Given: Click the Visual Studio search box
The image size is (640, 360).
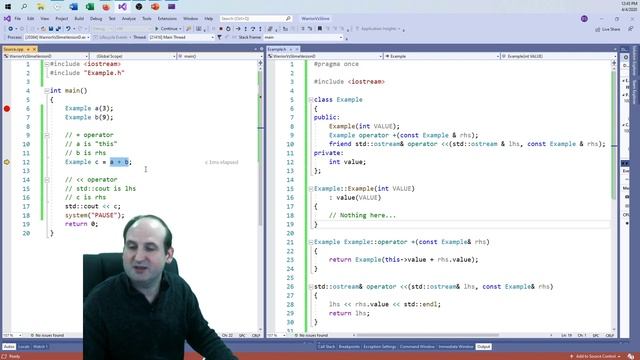Looking at the screenshot, I should point(256,18).
